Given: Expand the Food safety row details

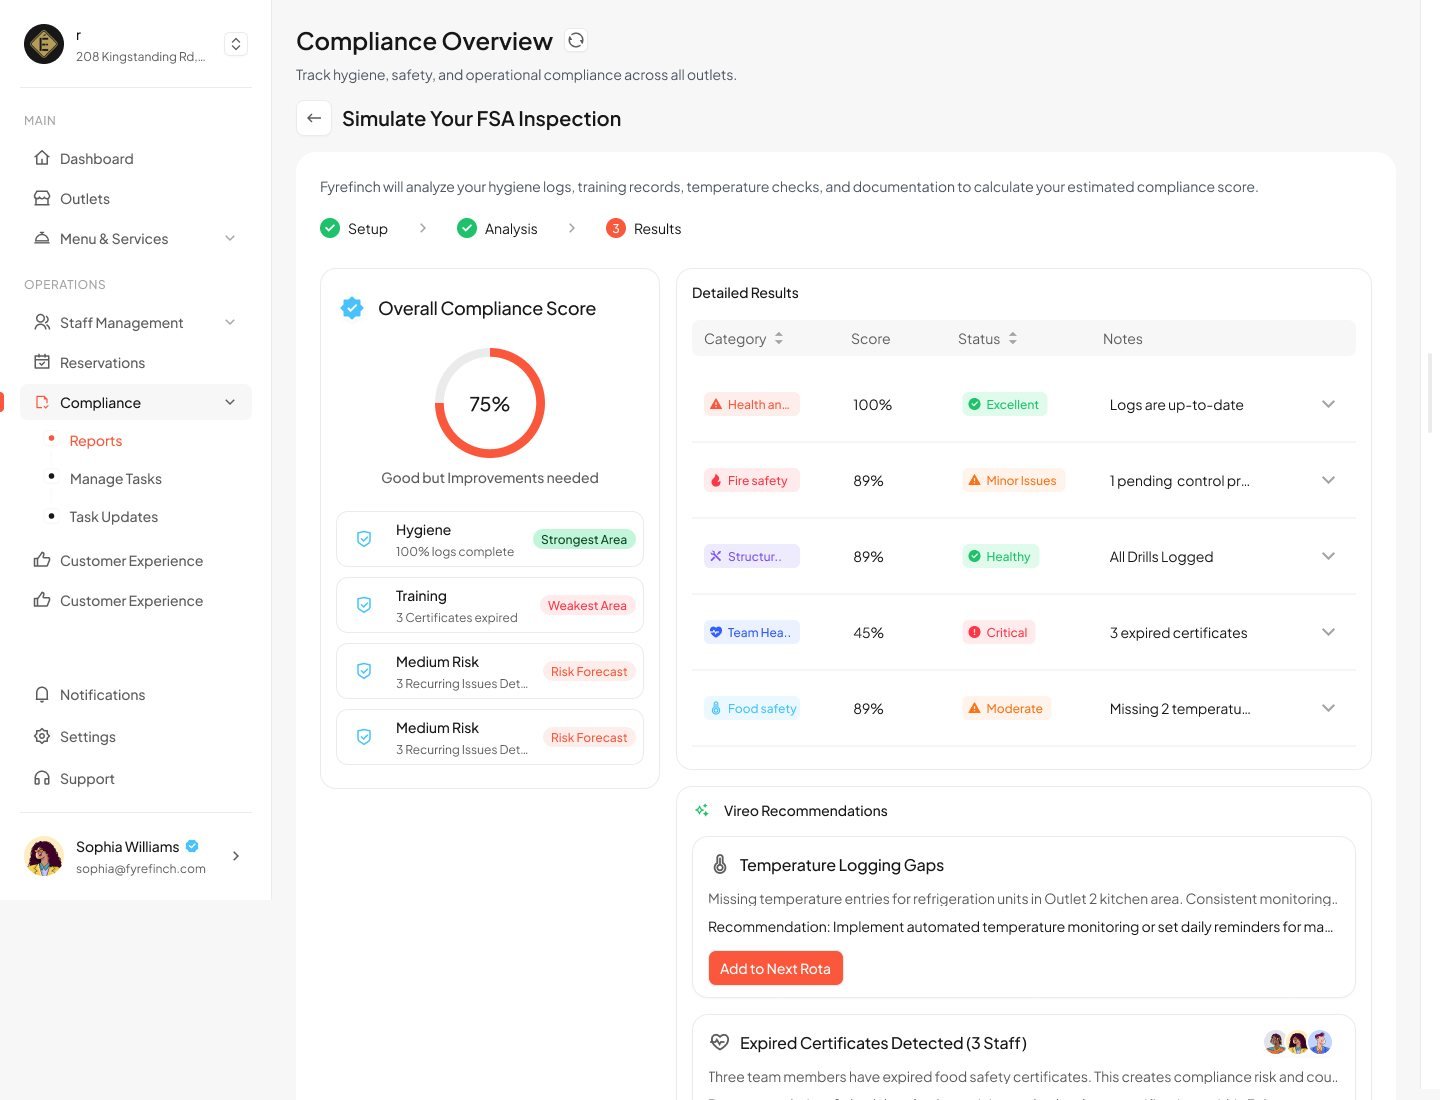Looking at the screenshot, I should 1328,708.
